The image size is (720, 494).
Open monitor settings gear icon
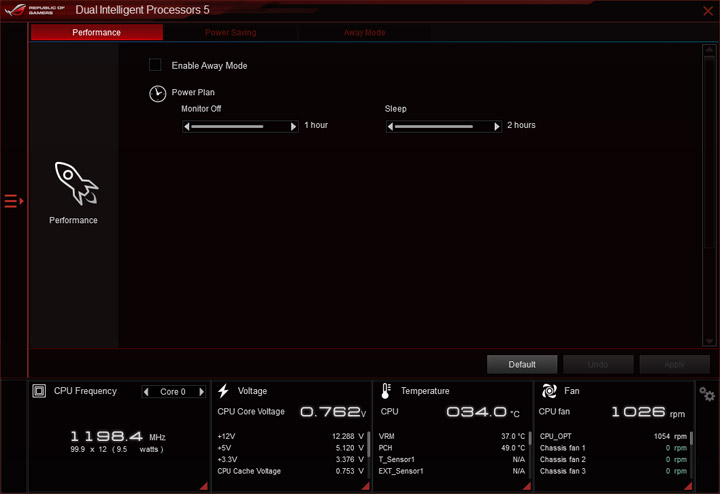click(707, 394)
